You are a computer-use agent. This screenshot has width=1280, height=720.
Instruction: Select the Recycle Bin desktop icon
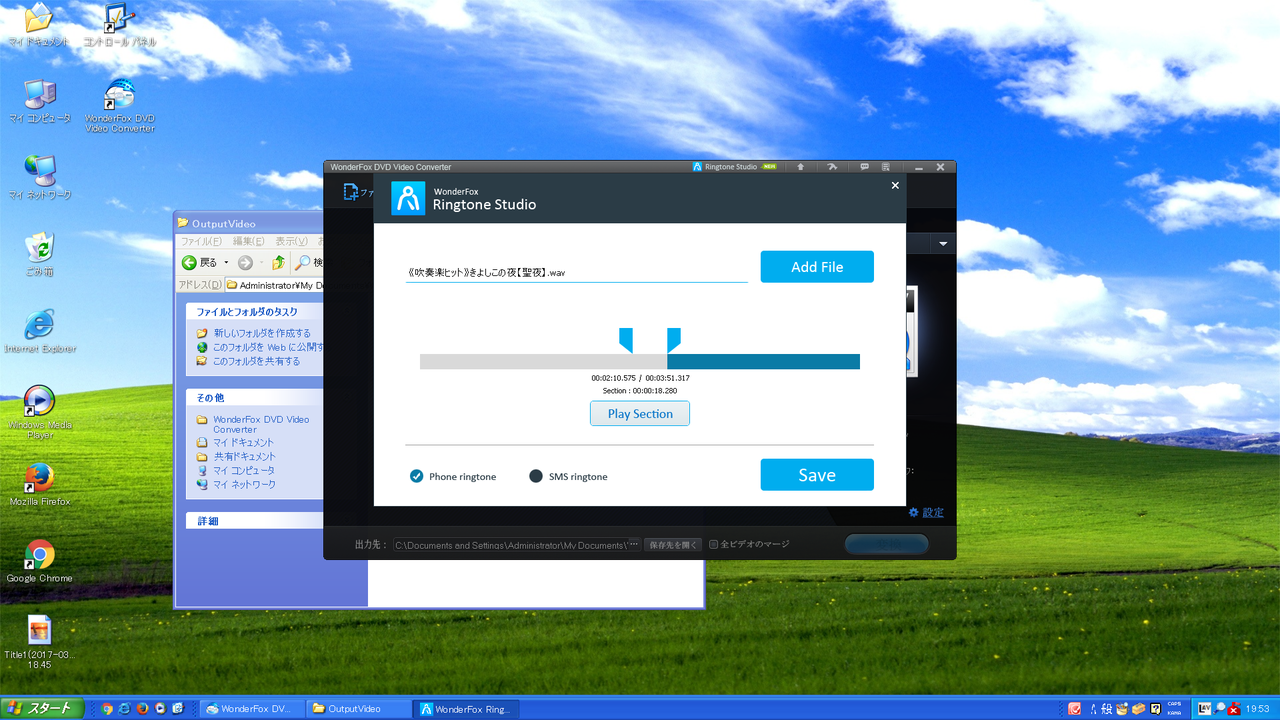40,255
